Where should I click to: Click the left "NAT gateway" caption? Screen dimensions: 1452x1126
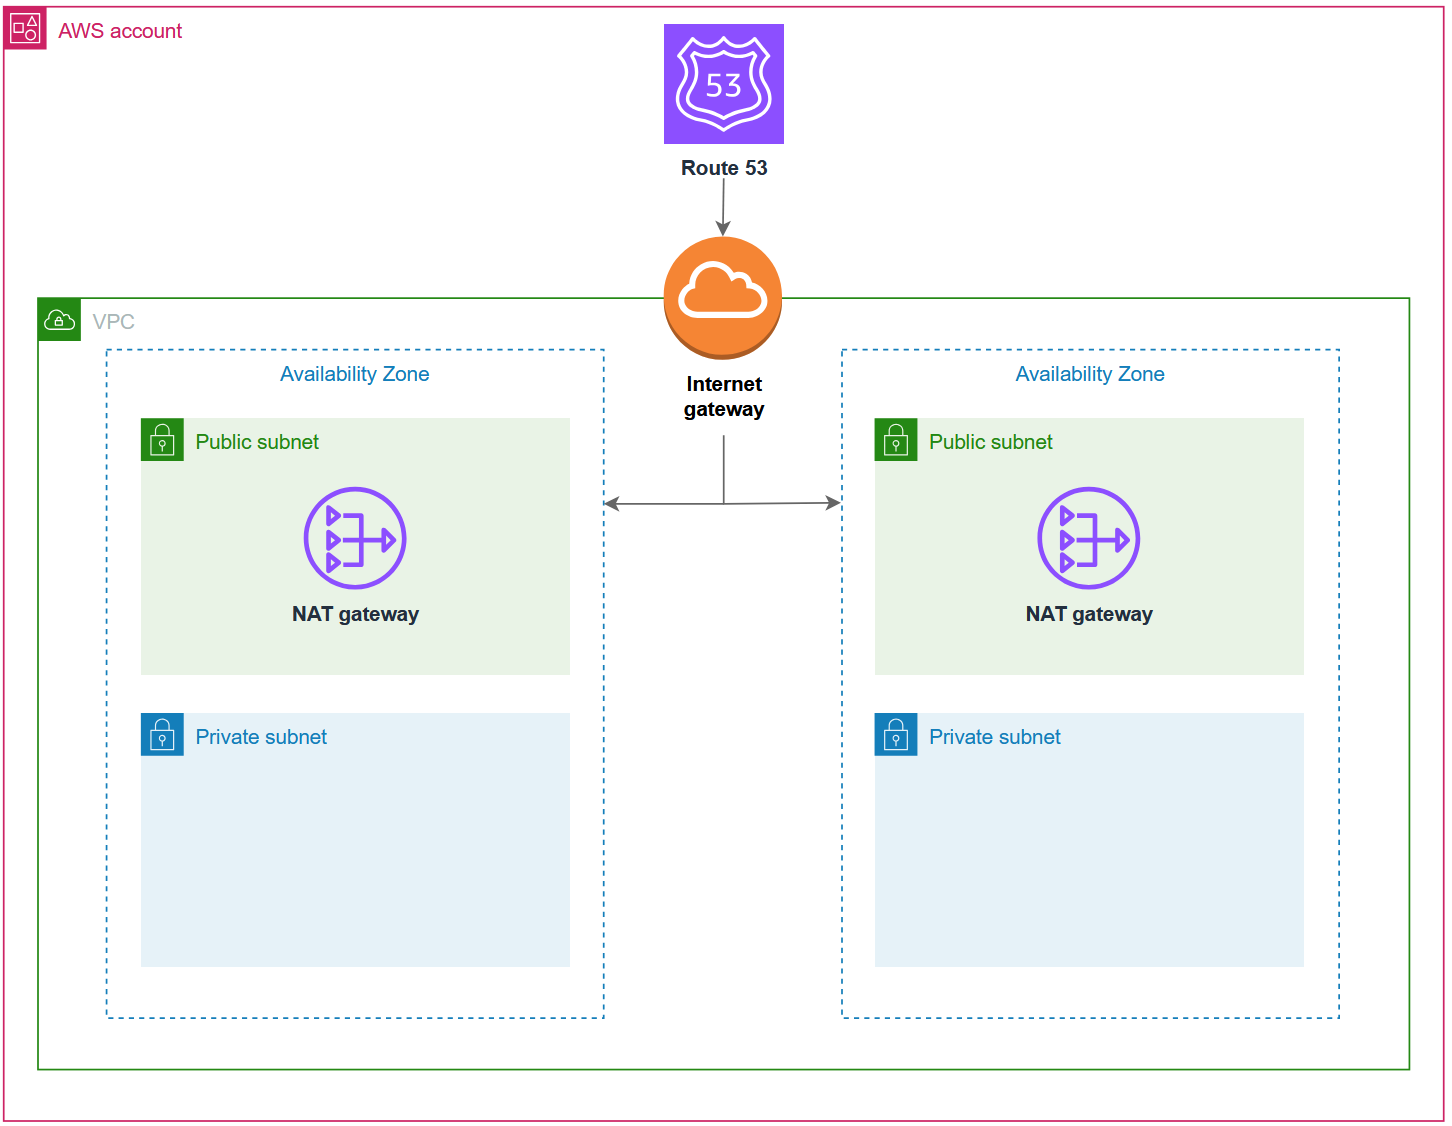[x=355, y=614]
